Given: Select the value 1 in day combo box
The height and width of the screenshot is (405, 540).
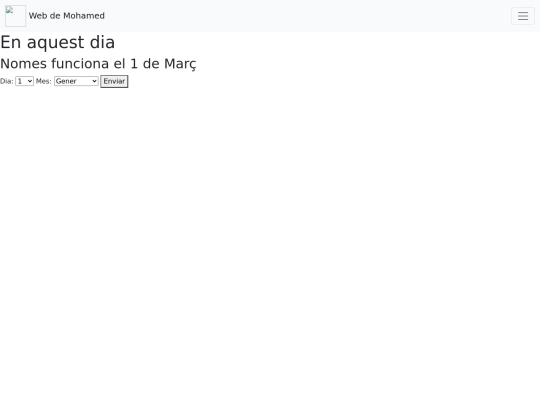Looking at the screenshot, I should point(20,81).
